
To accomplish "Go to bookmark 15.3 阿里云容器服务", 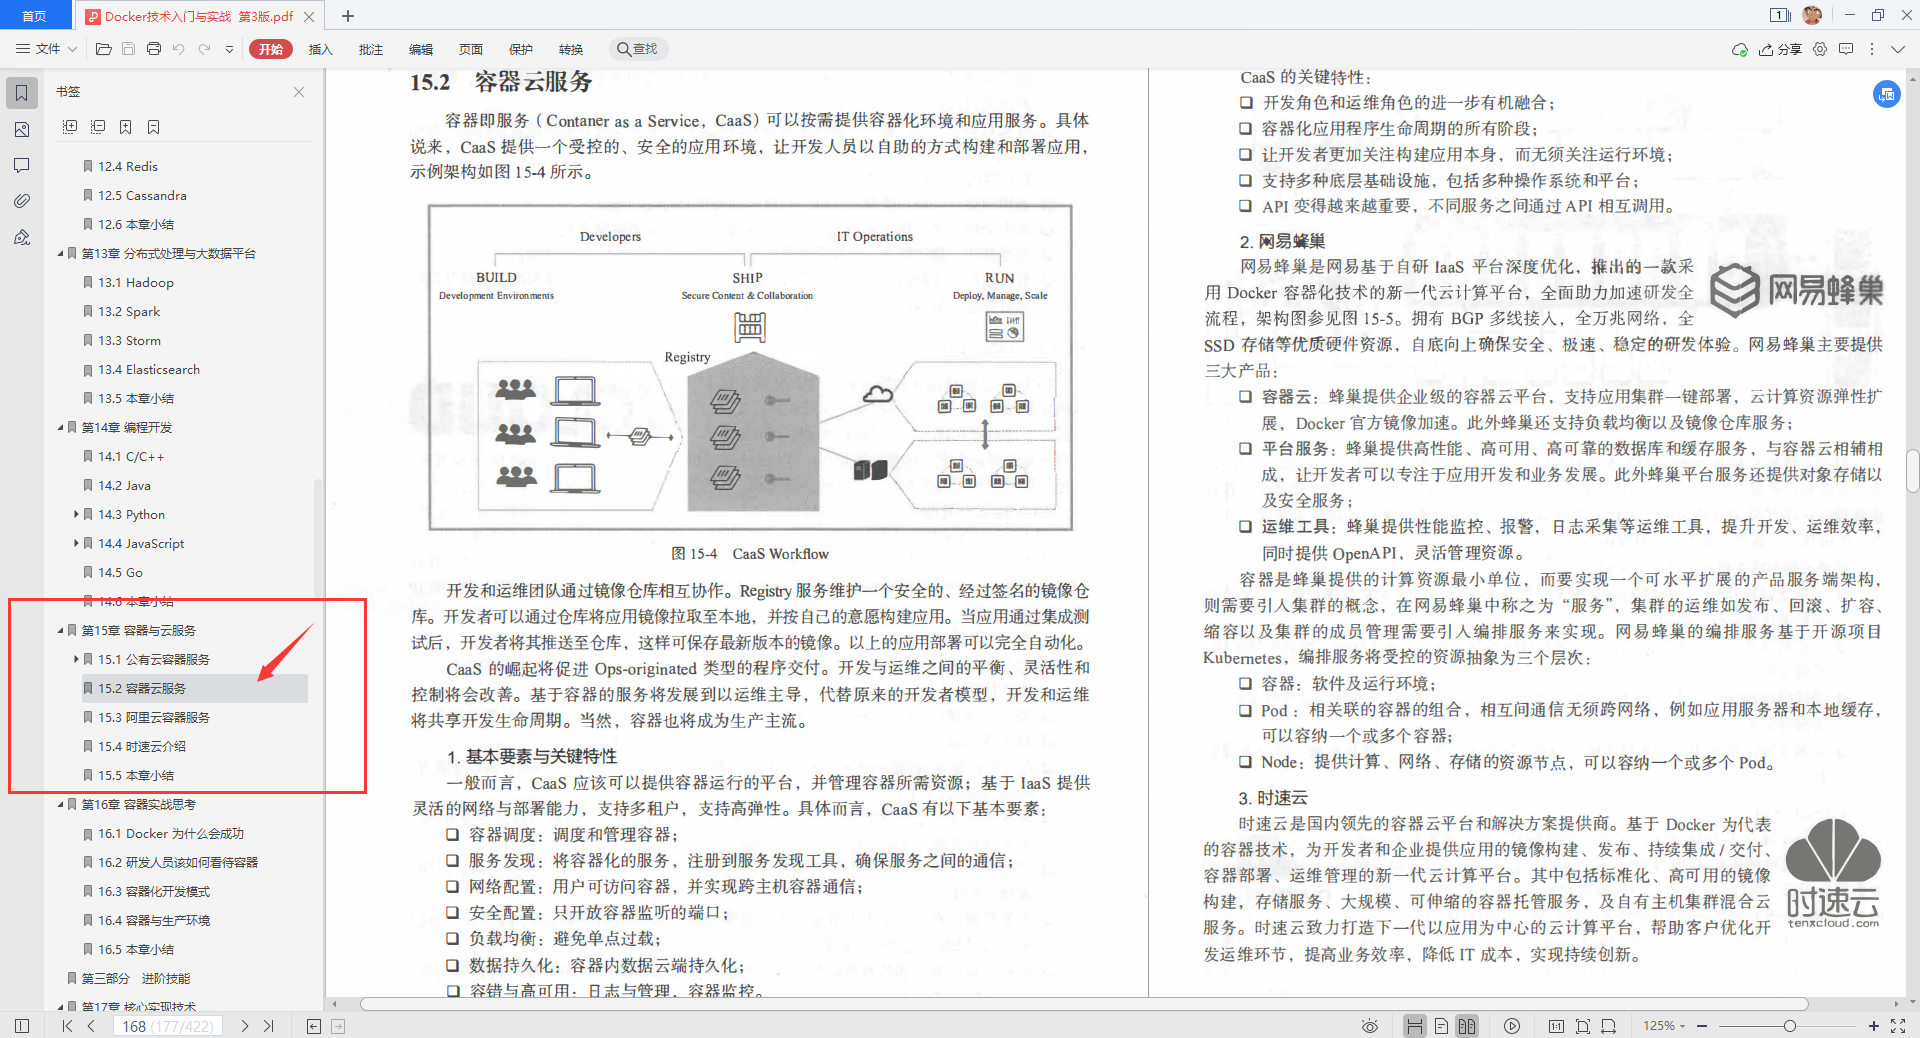I will [x=154, y=717].
